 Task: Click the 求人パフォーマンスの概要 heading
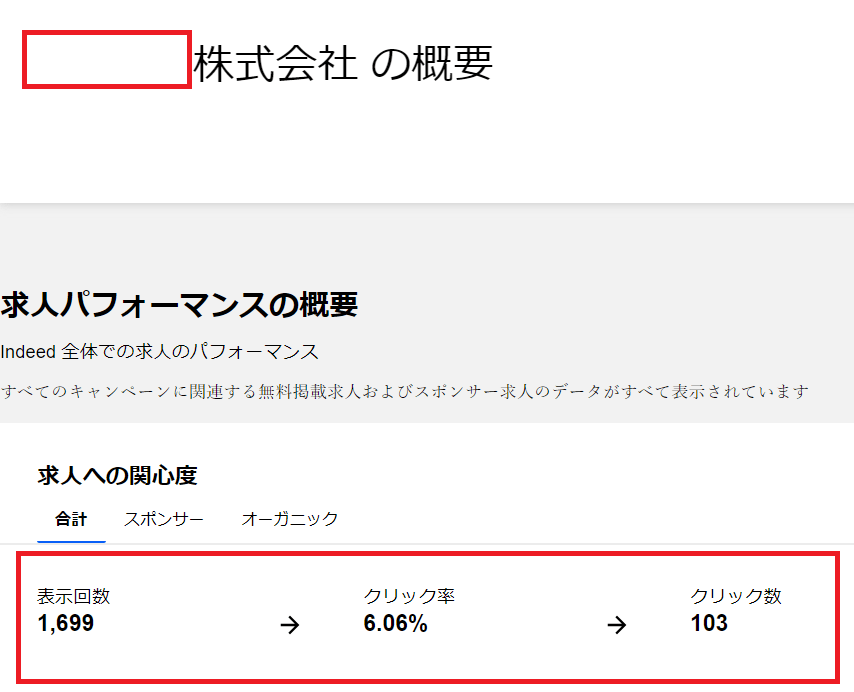point(179,305)
